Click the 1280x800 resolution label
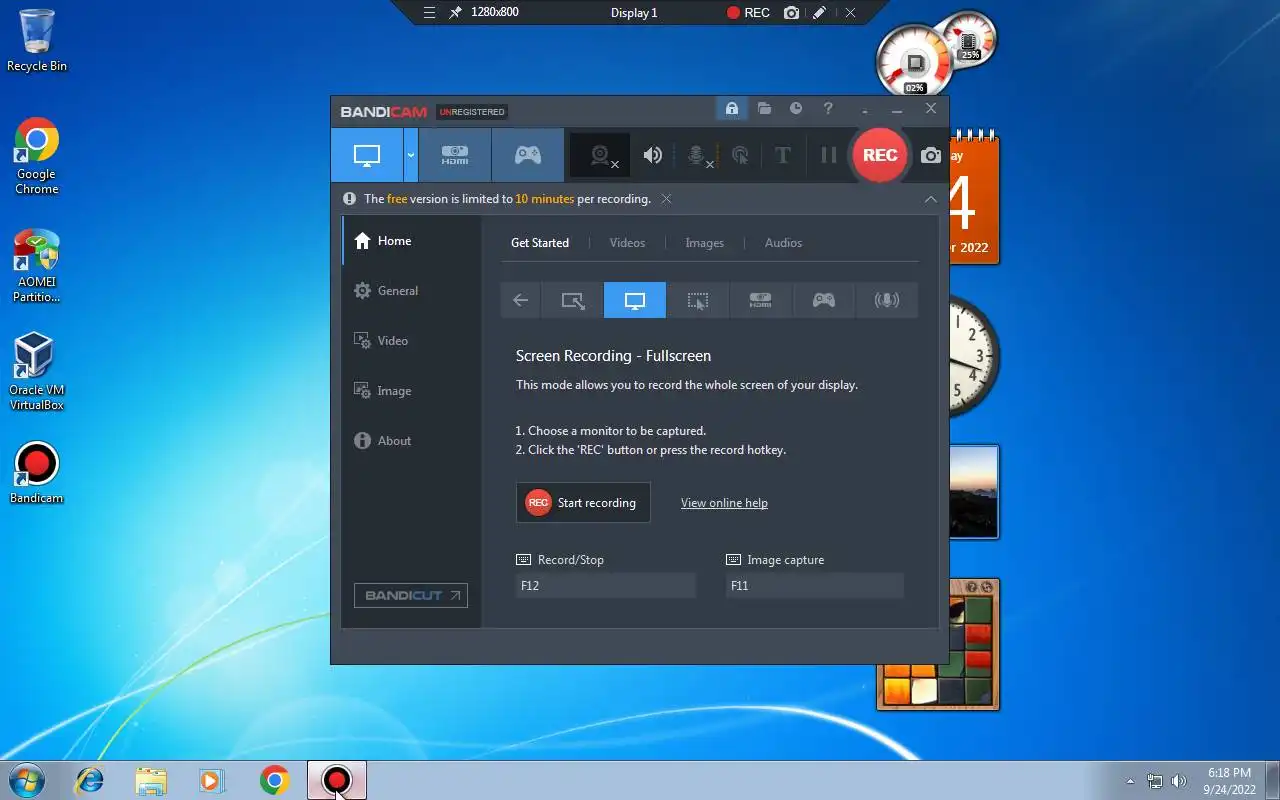This screenshot has height=800, width=1280. (495, 13)
